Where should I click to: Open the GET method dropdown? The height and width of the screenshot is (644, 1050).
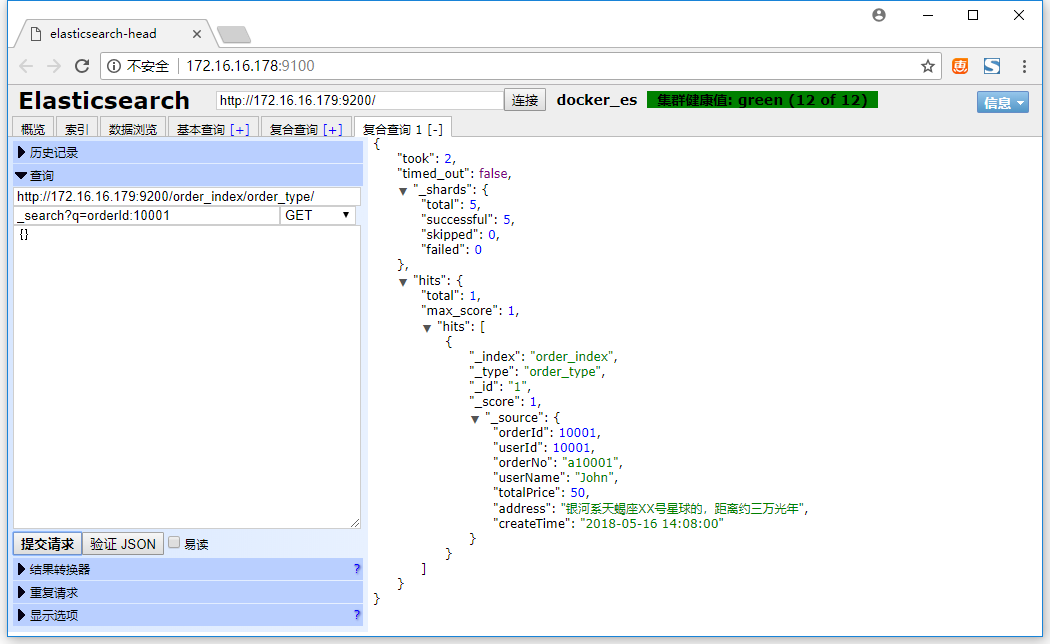click(x=318, y=215)
